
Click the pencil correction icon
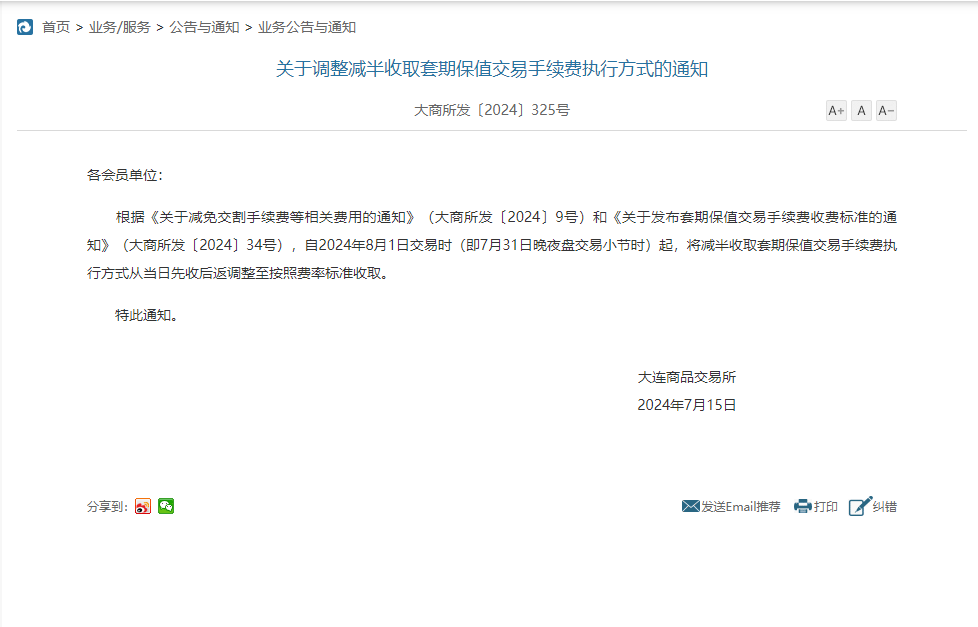click(x=860, y=506)
